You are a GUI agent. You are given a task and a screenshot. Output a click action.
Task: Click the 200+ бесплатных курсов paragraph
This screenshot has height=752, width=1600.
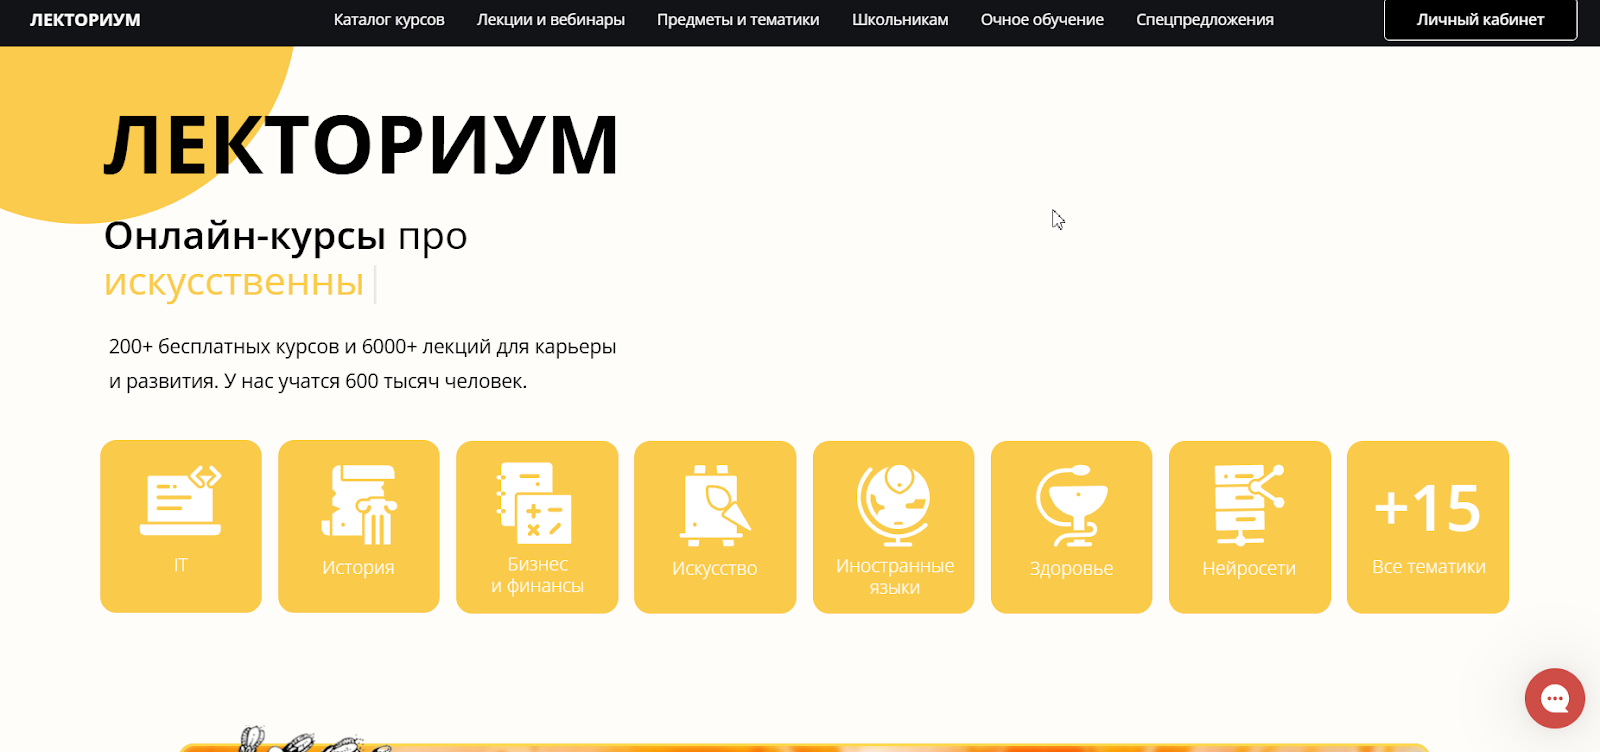click(x=362, y=364)
